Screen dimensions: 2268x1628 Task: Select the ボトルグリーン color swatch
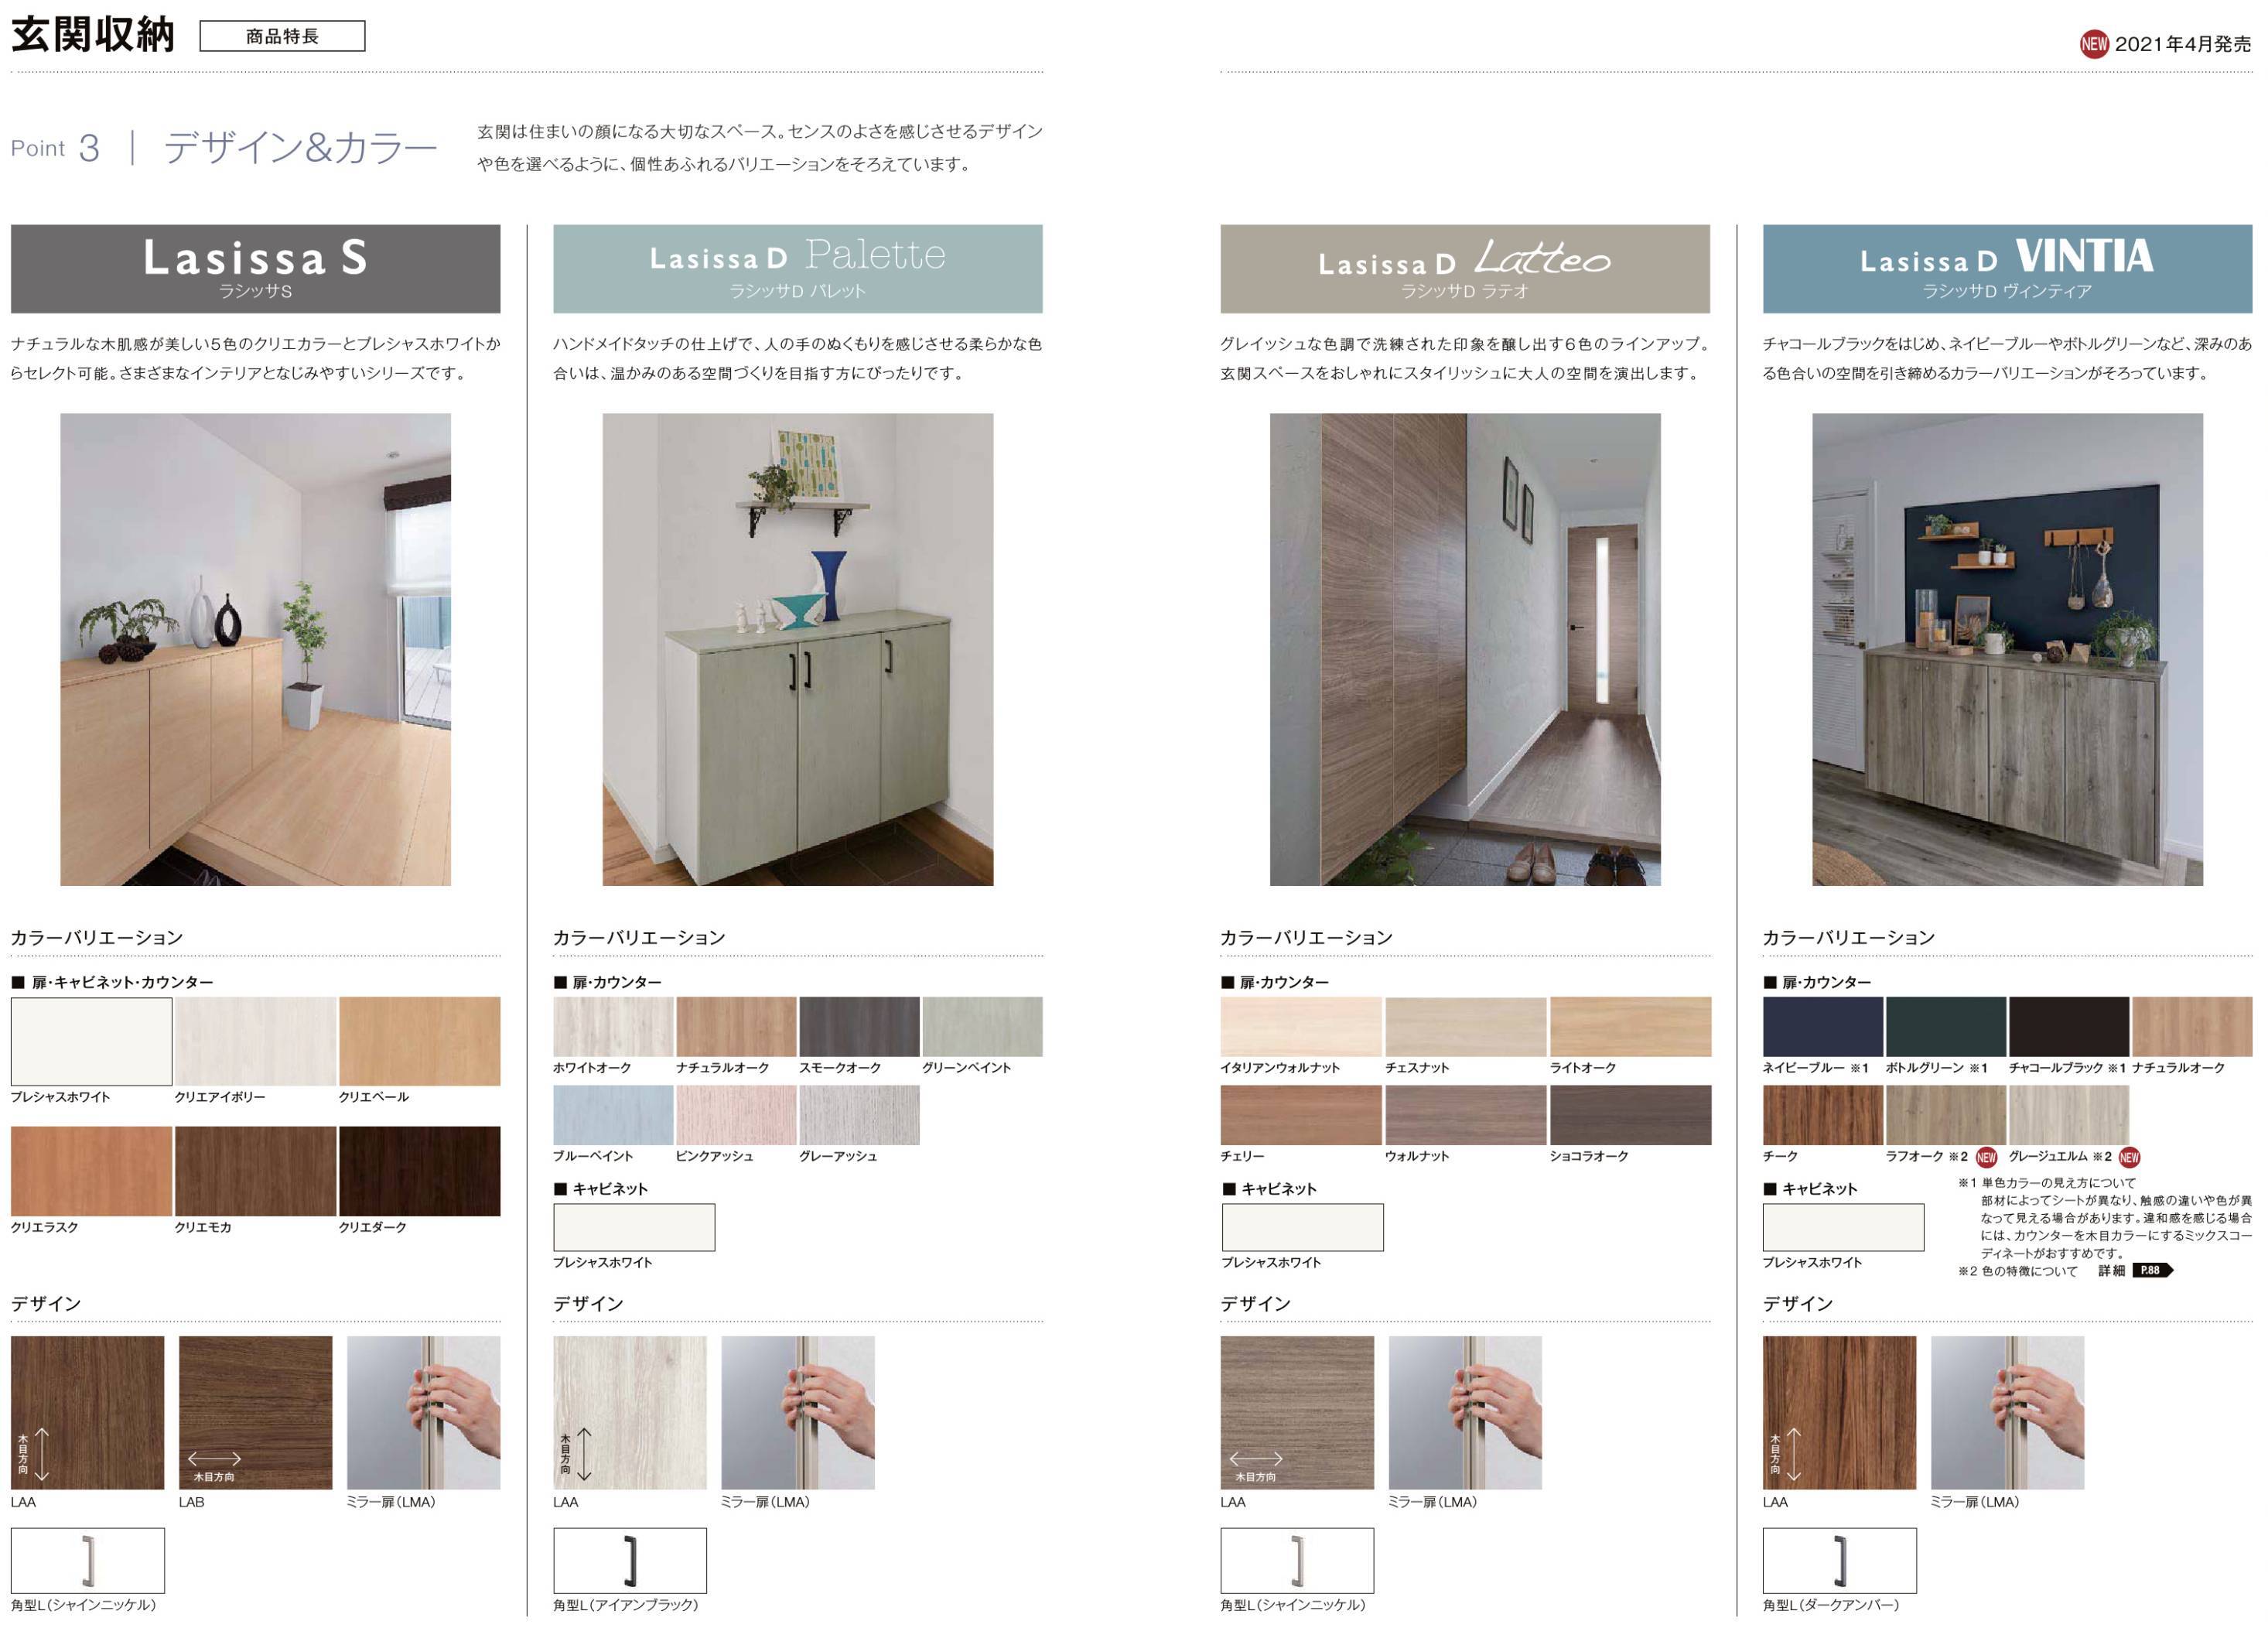pos(1945,1026)
